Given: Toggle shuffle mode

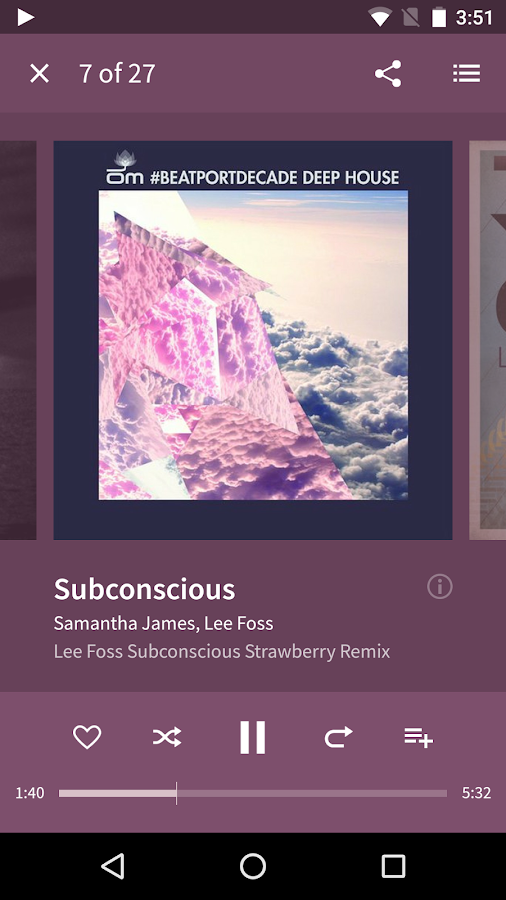Looking at the screenshot, I should point(167,736).
